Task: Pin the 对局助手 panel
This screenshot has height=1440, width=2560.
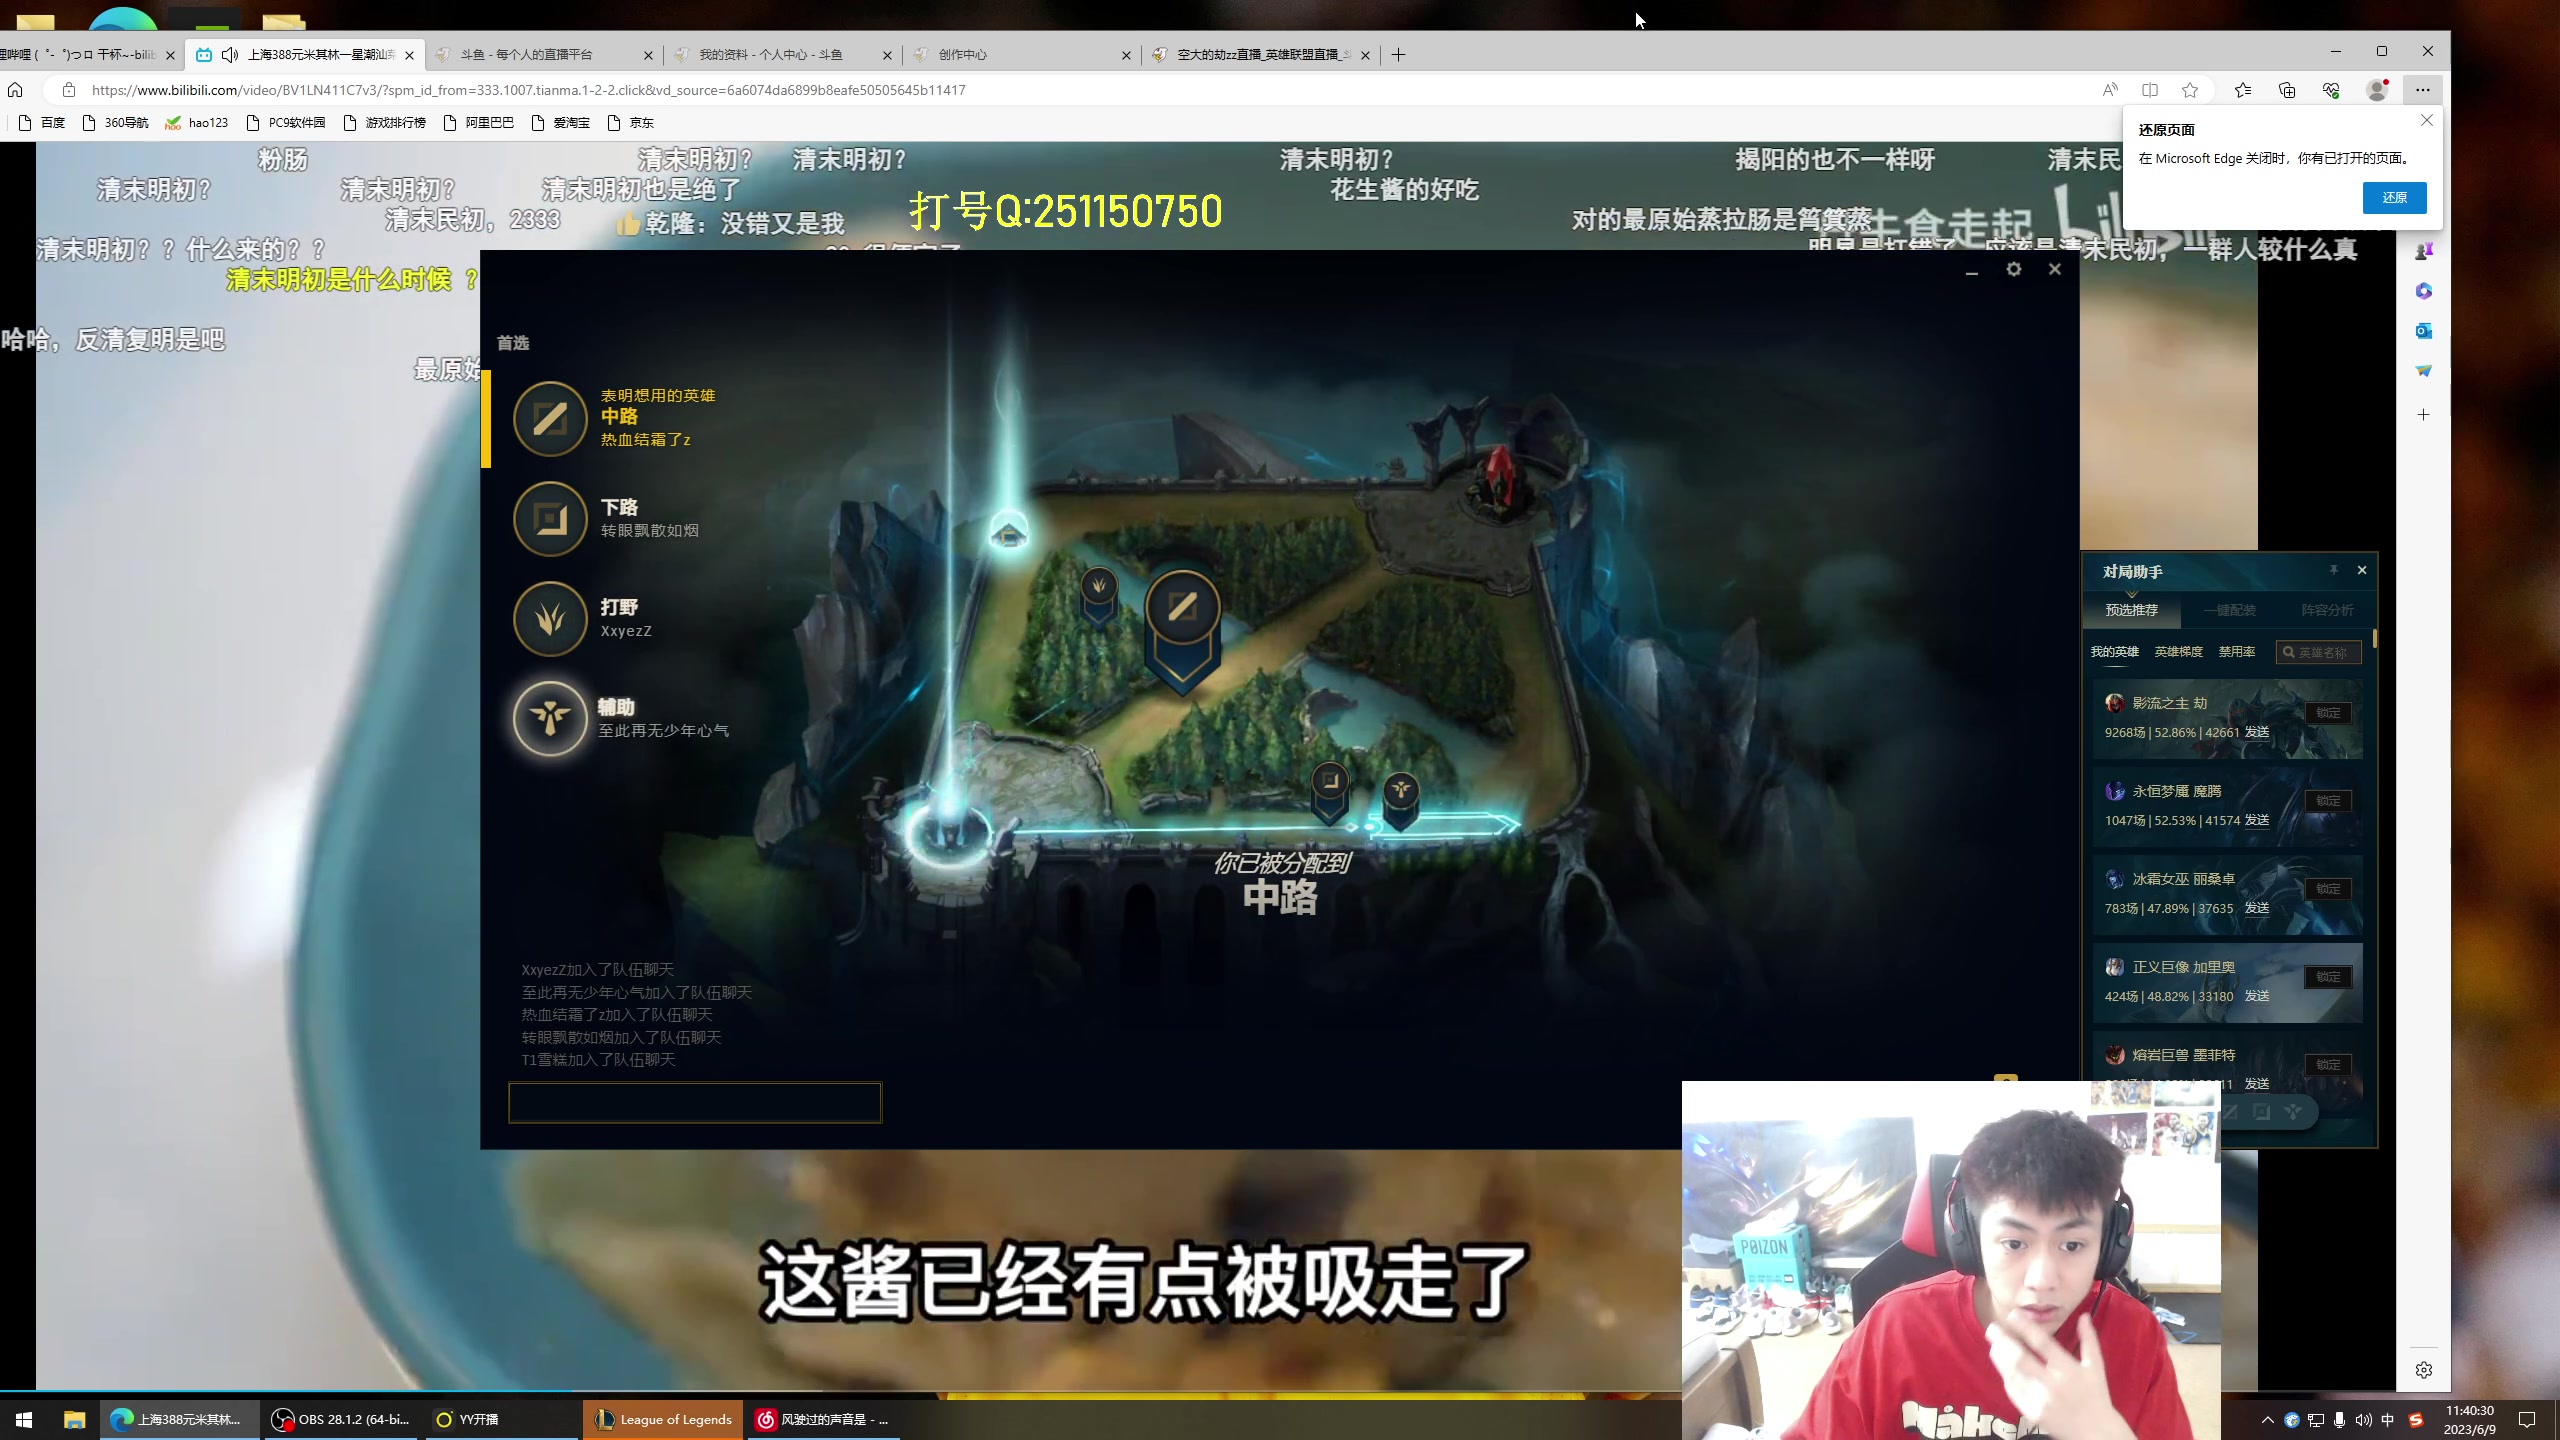Action: click(2333, 570)
